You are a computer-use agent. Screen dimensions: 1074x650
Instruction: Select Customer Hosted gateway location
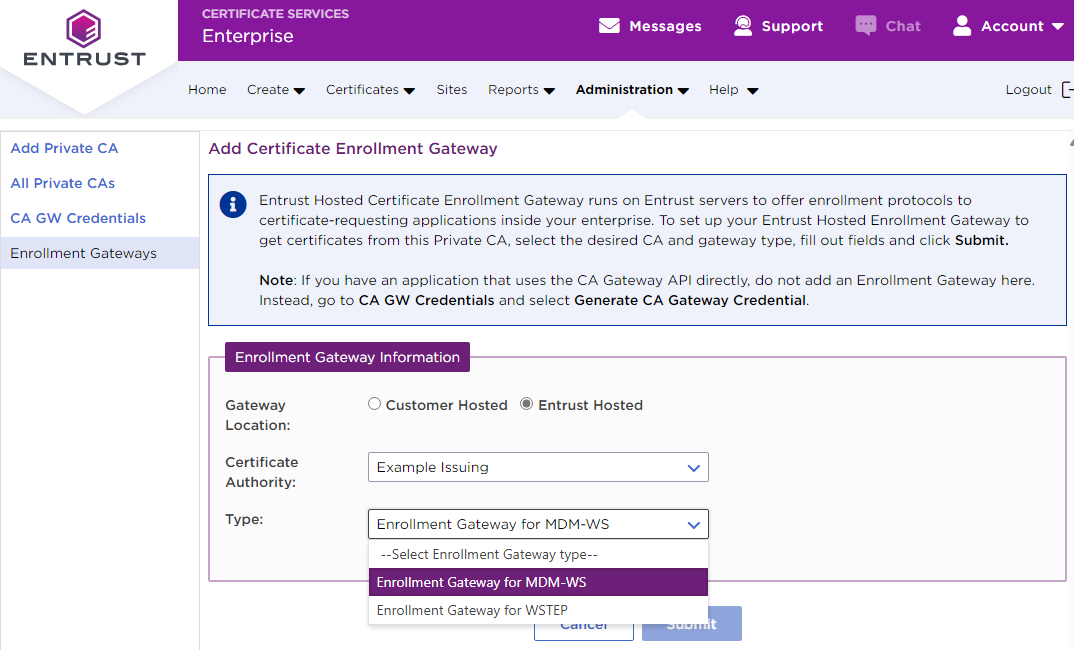click(x=375, y=405)
